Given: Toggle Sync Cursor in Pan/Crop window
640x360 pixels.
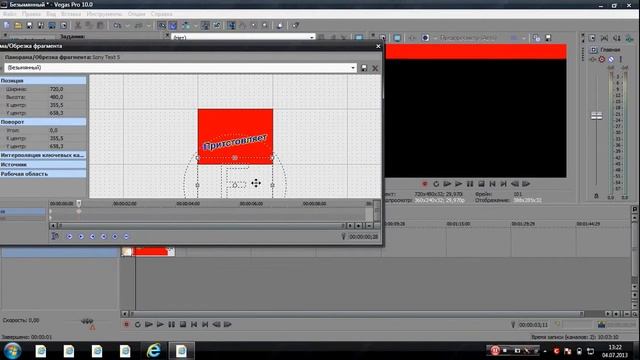Looking at the screenshot, I should coord(55,236).
